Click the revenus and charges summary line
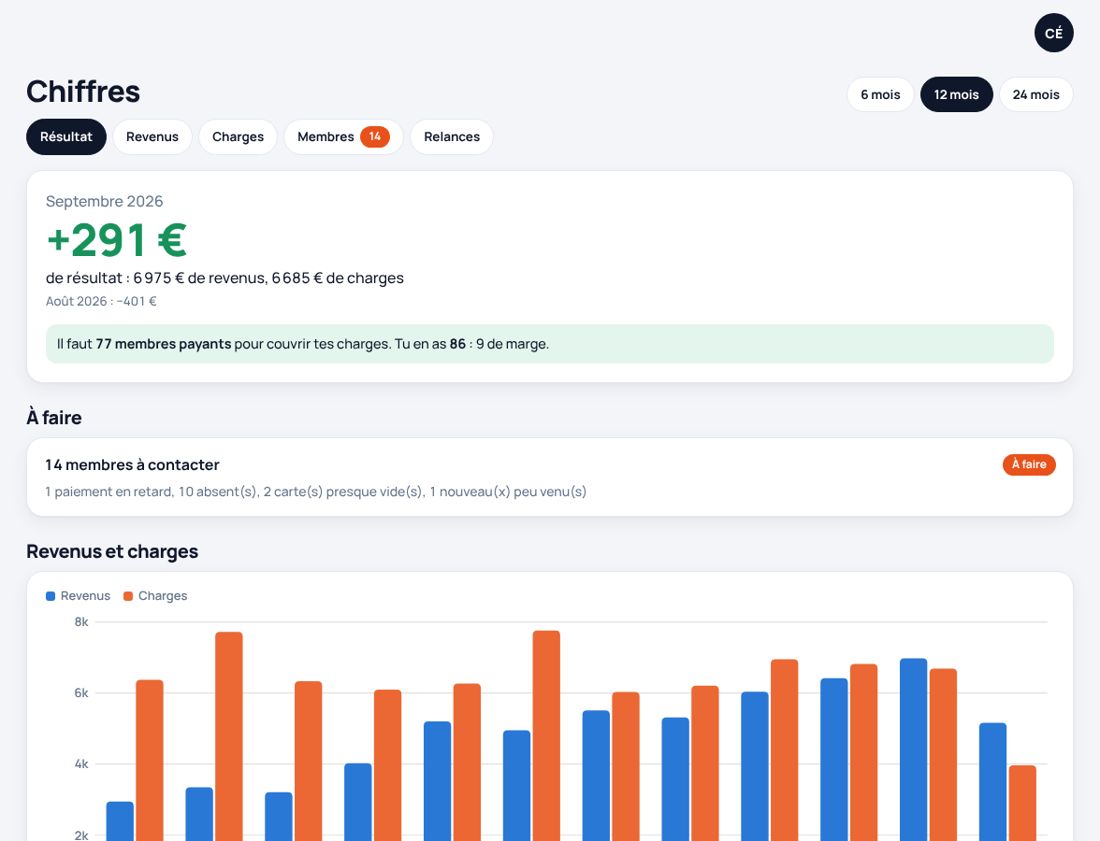This screenshot has width=1100, height=841. point(224,278)
